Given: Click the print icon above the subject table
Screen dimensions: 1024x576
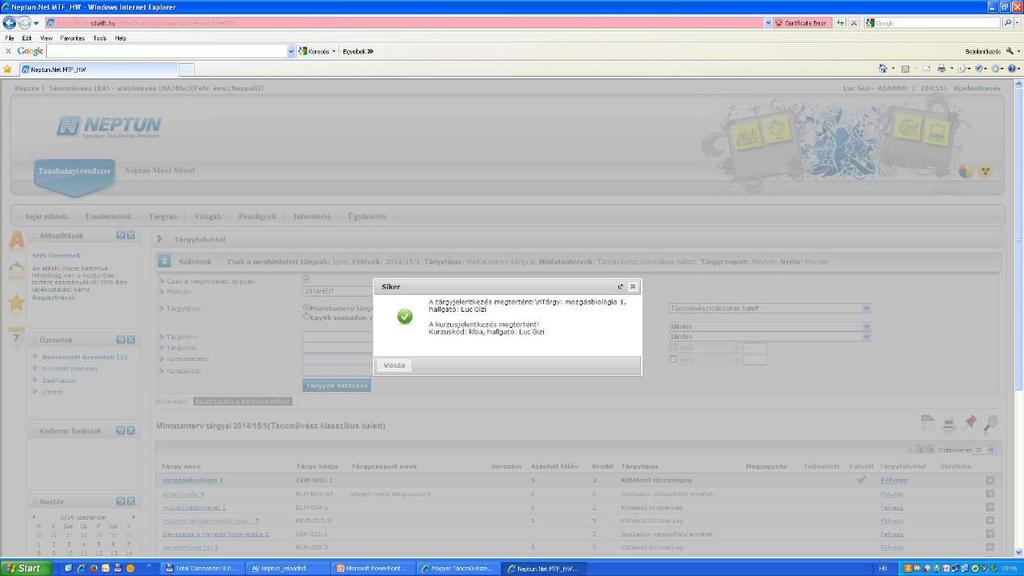Looking at the screenshot, I should point(949,424).
